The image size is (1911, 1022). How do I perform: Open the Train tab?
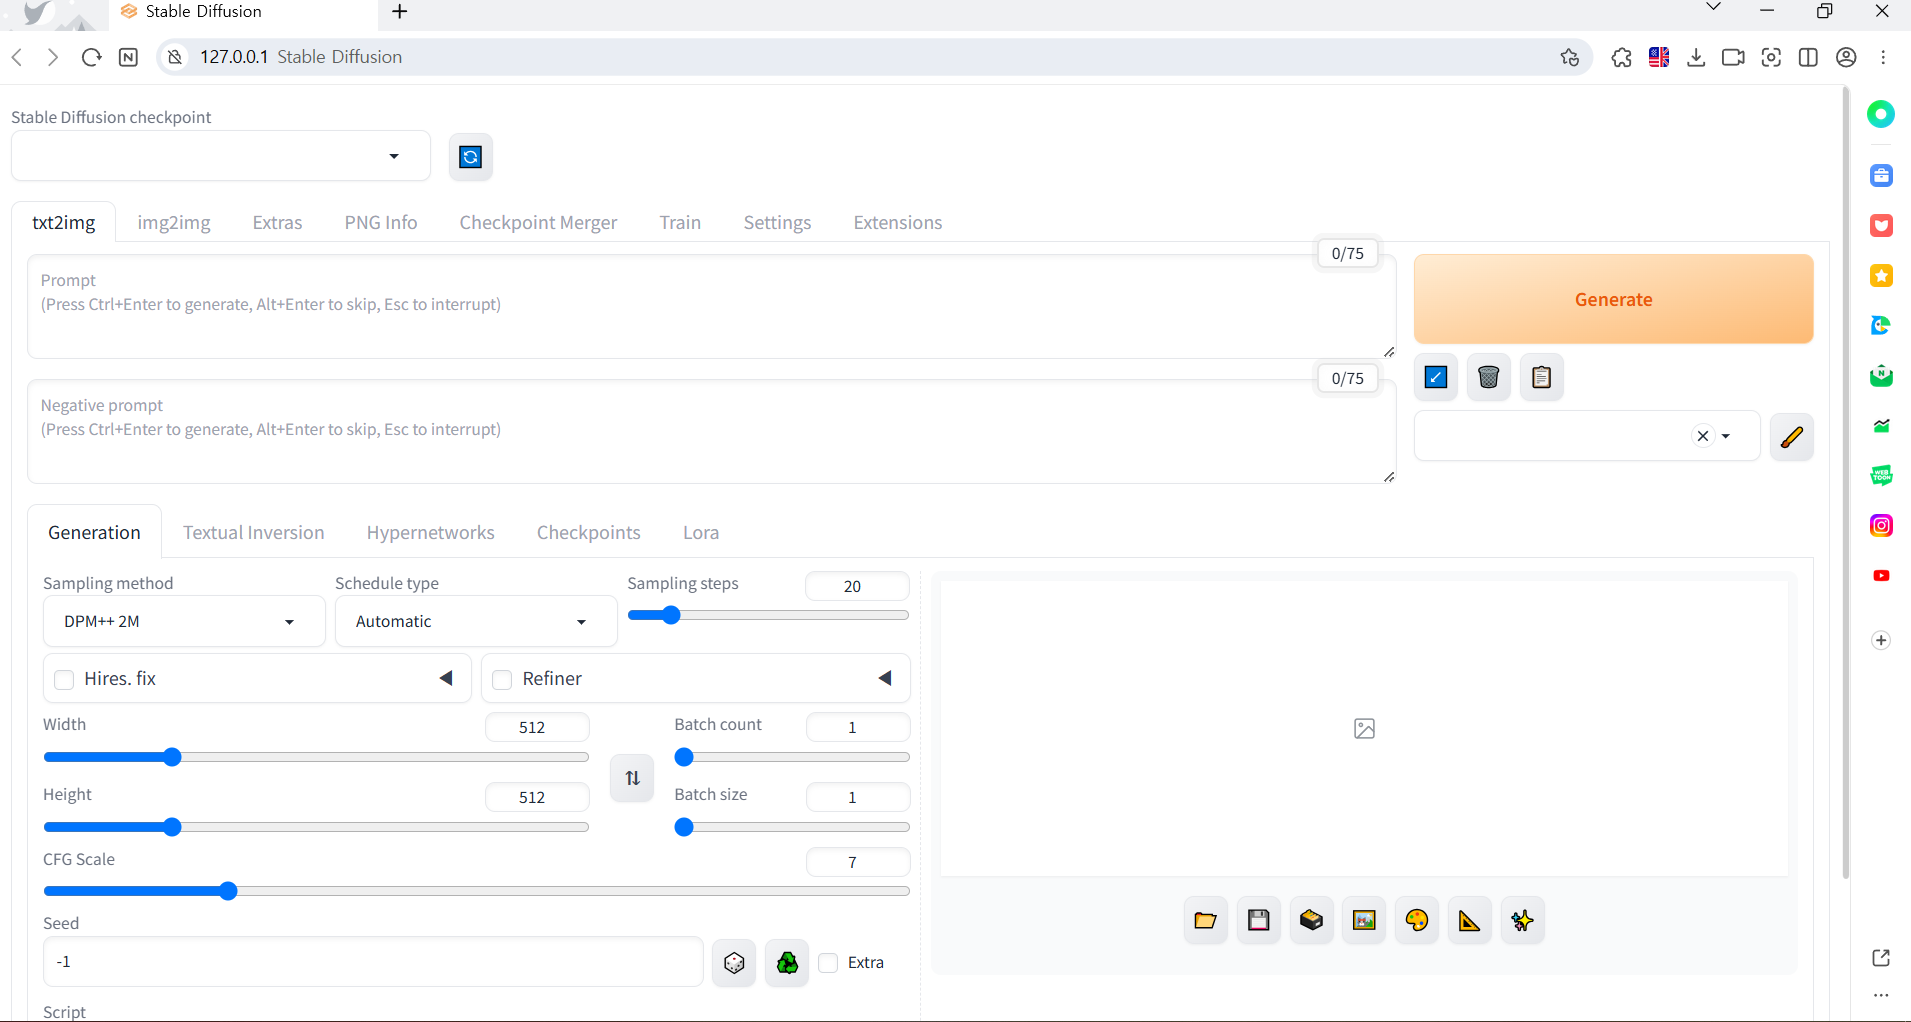click(680, 222)
